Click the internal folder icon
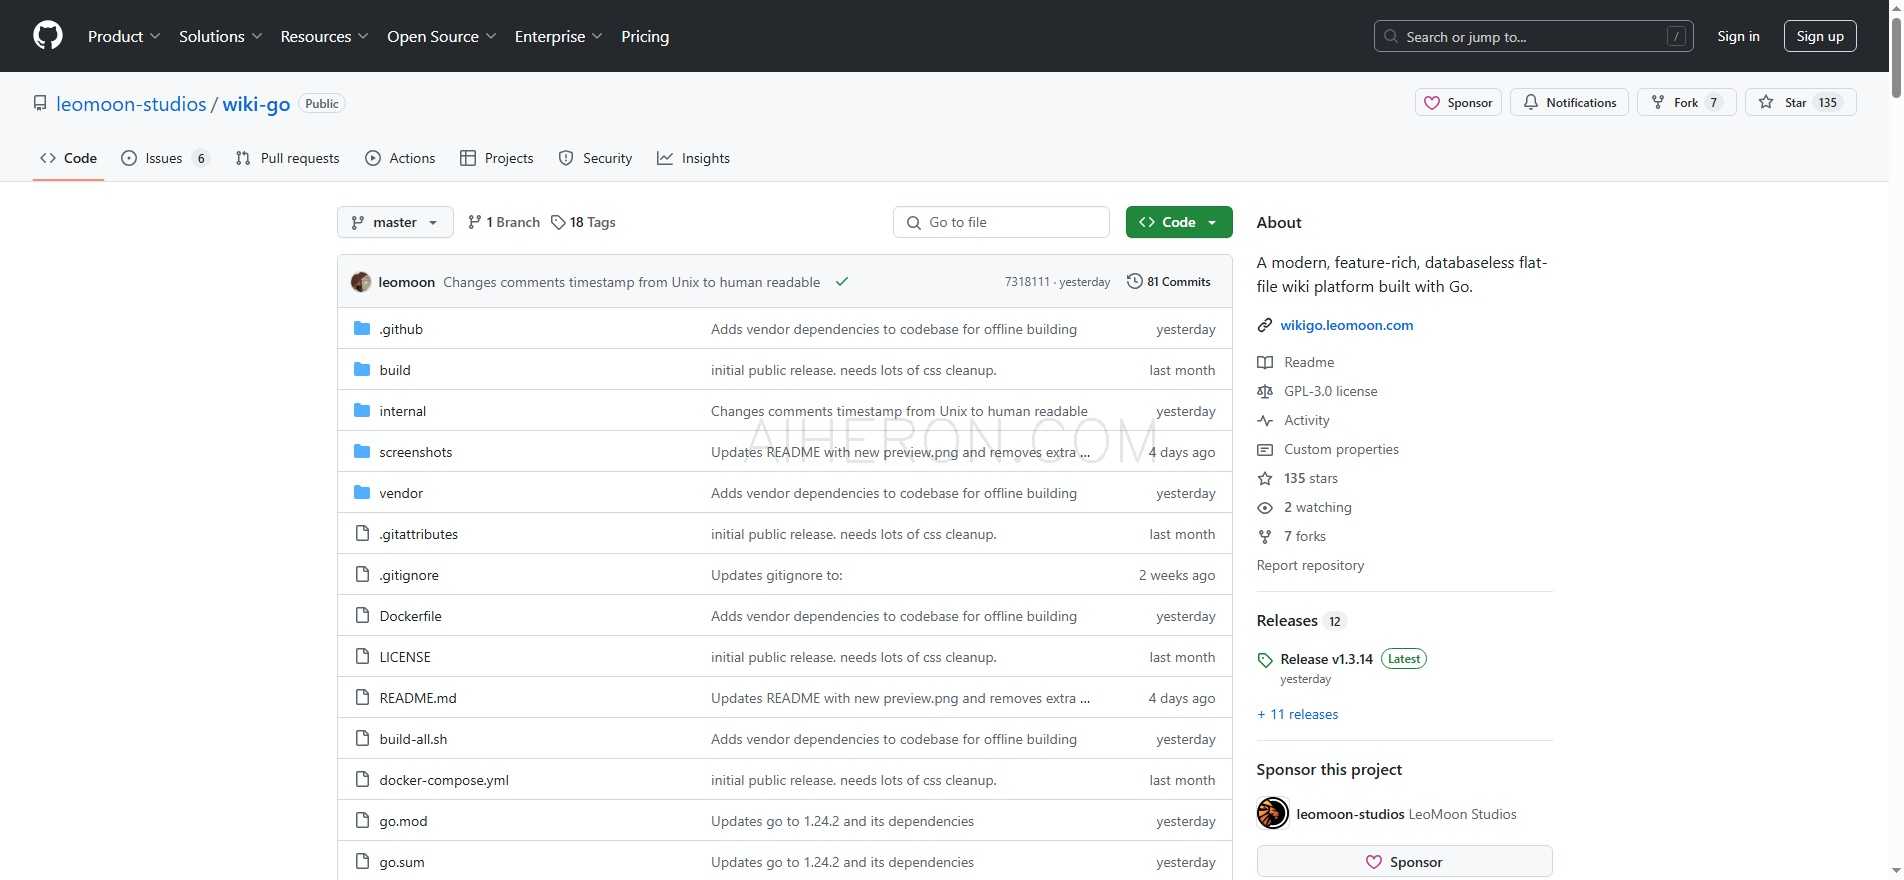 362,411
